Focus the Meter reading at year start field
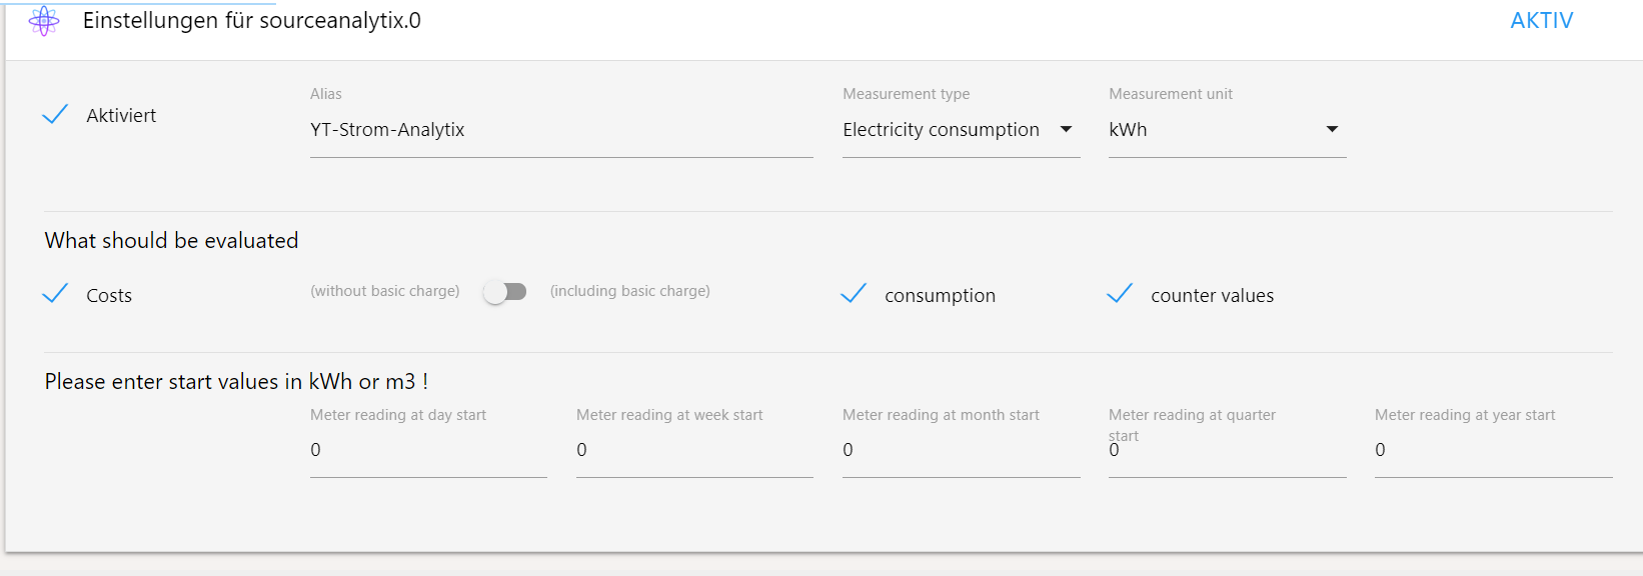 pos(1493,450)
